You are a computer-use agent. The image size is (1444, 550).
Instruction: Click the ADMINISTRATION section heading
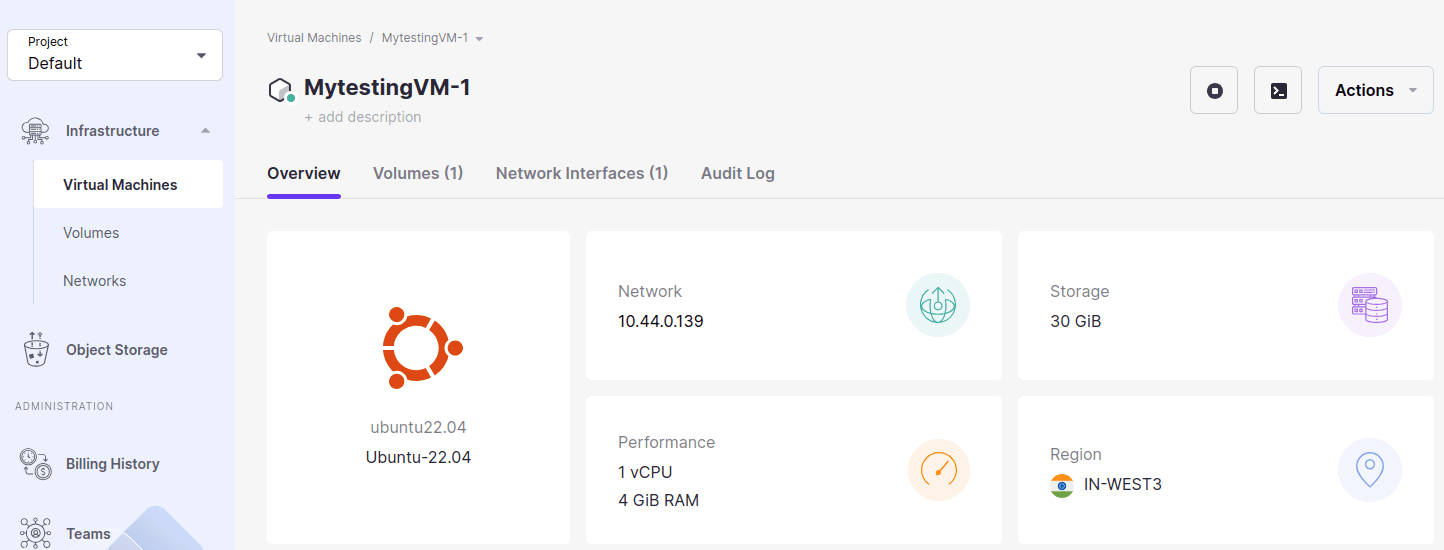click(x=64, y=406)
